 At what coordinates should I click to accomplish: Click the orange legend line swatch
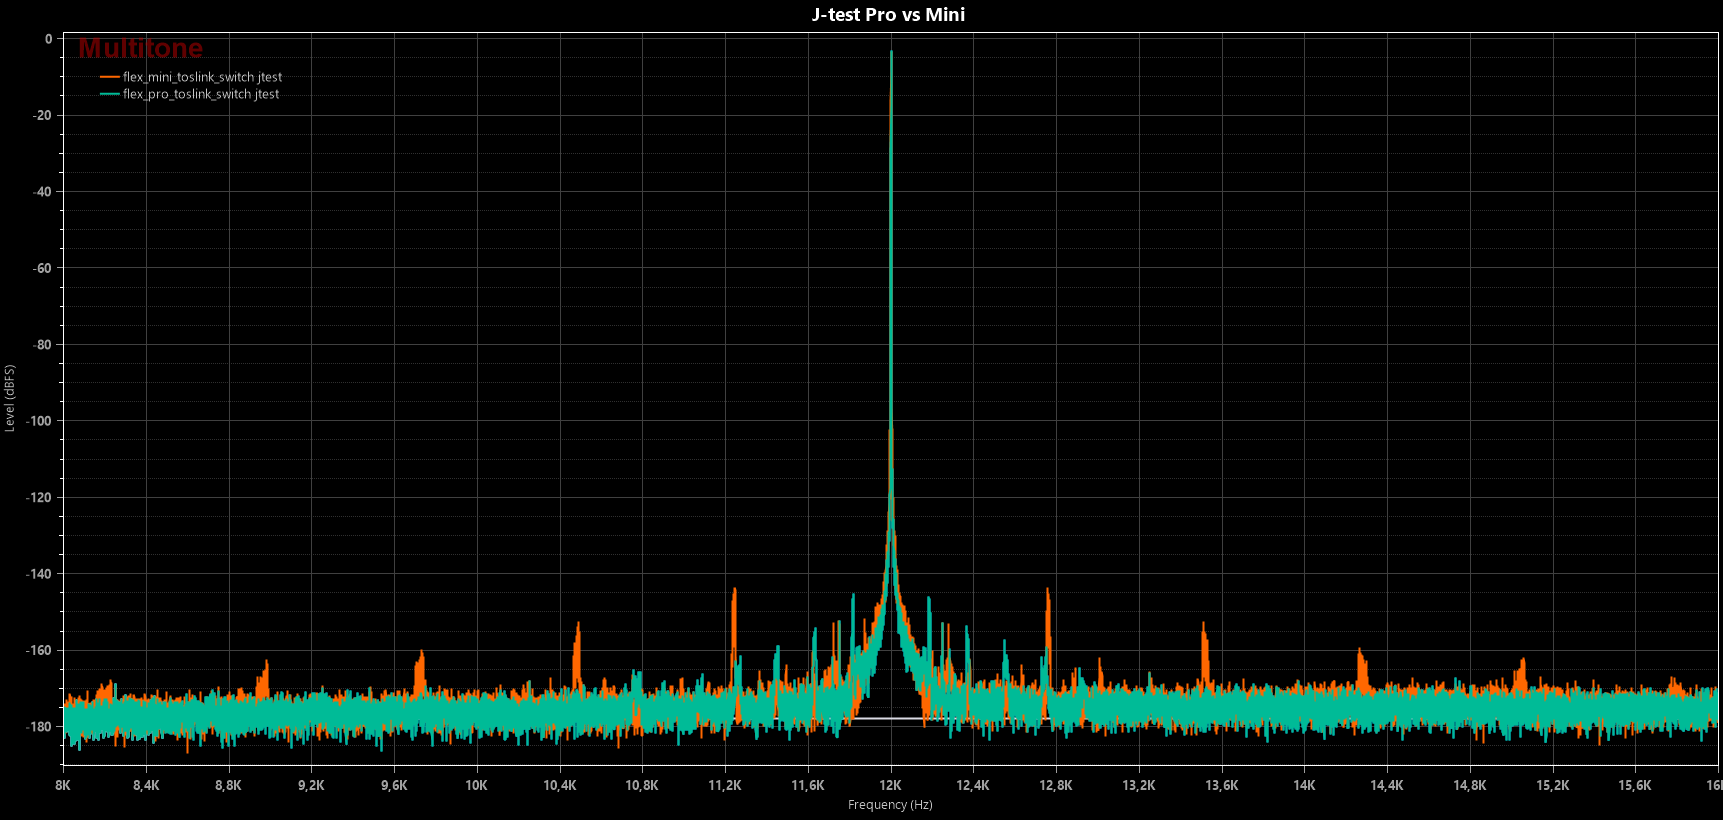(110, 77)
